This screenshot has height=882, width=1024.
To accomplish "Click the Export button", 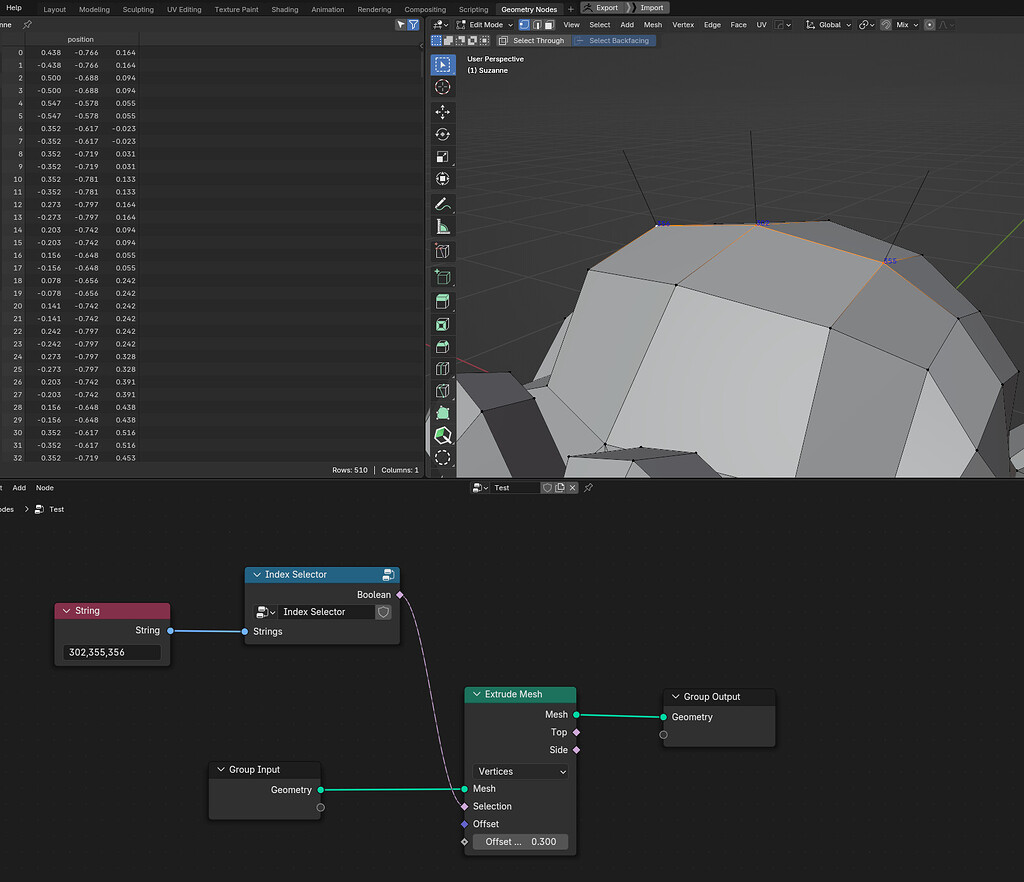I will pos(601,8).
